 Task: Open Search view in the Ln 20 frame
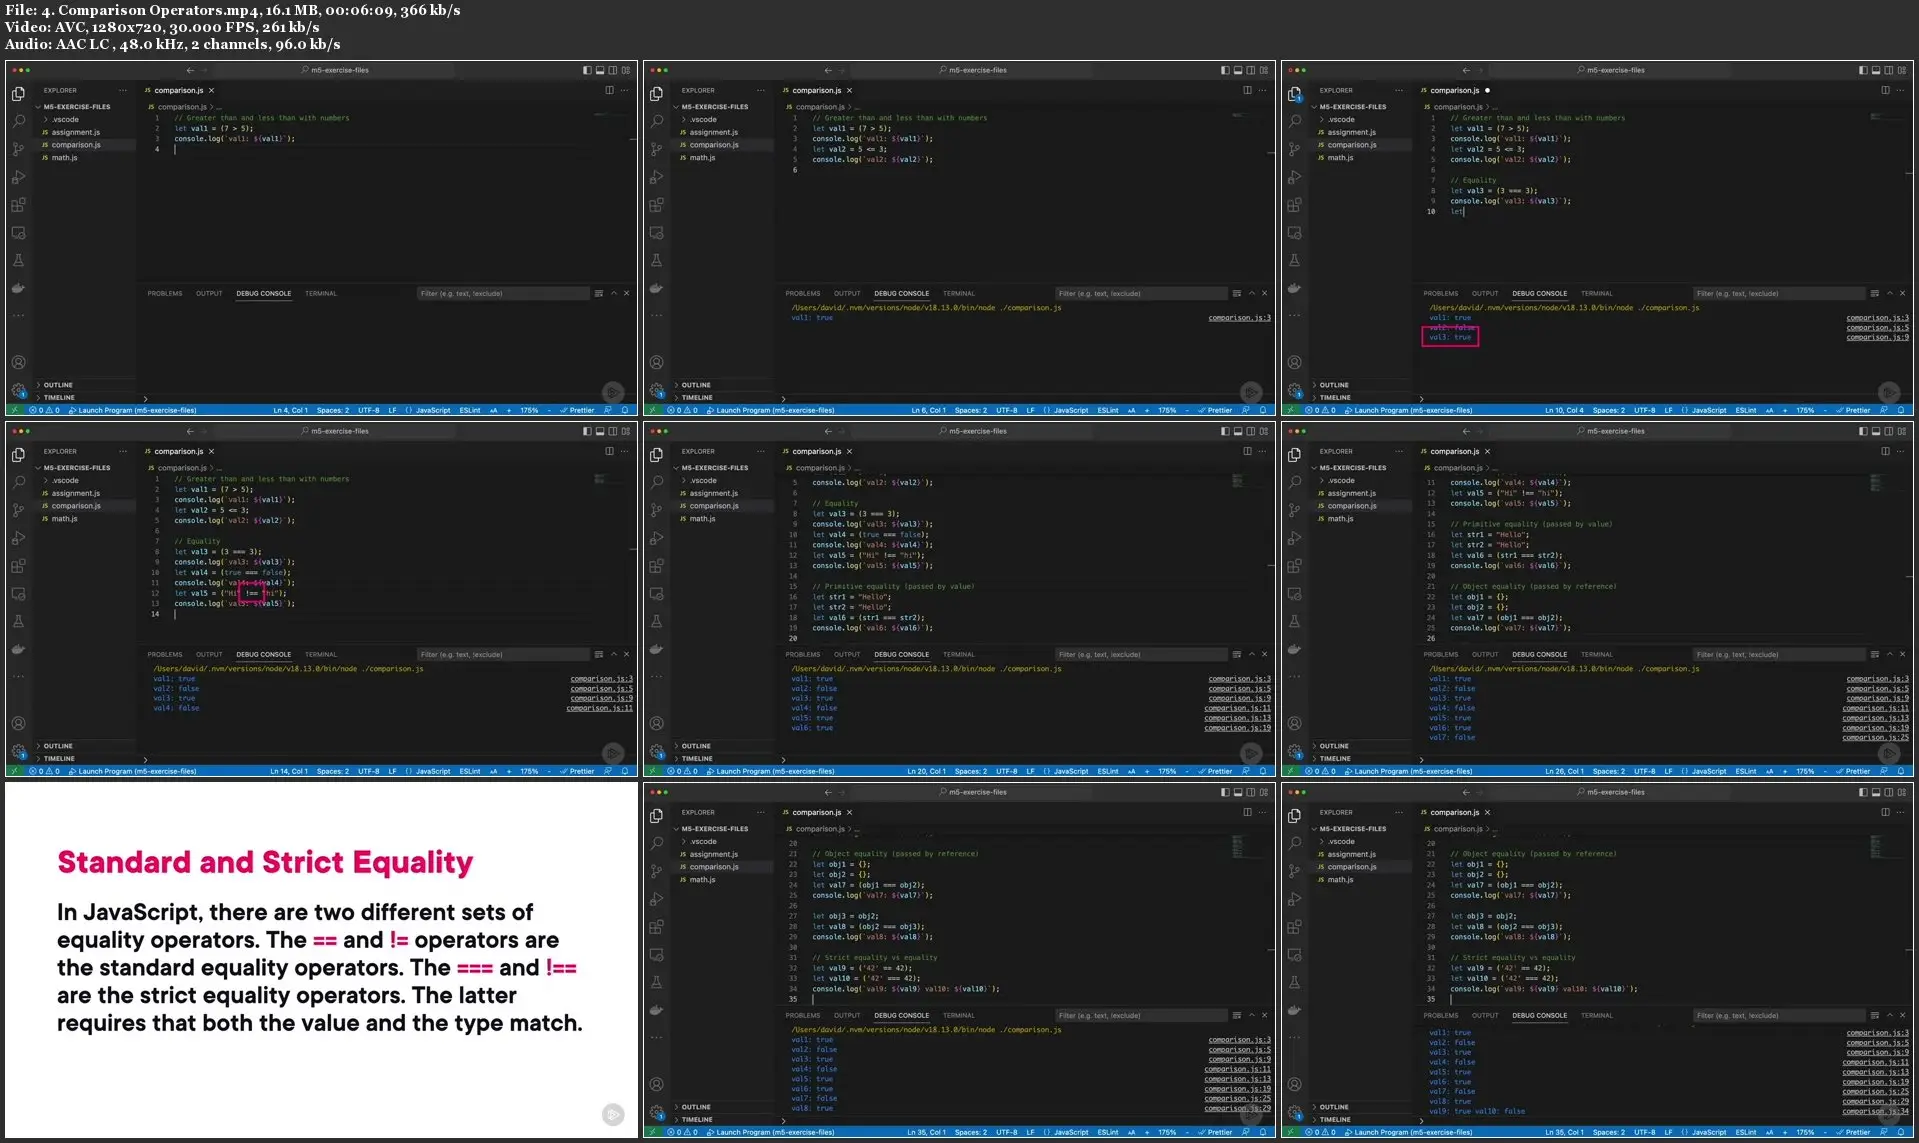click(656, 482)
